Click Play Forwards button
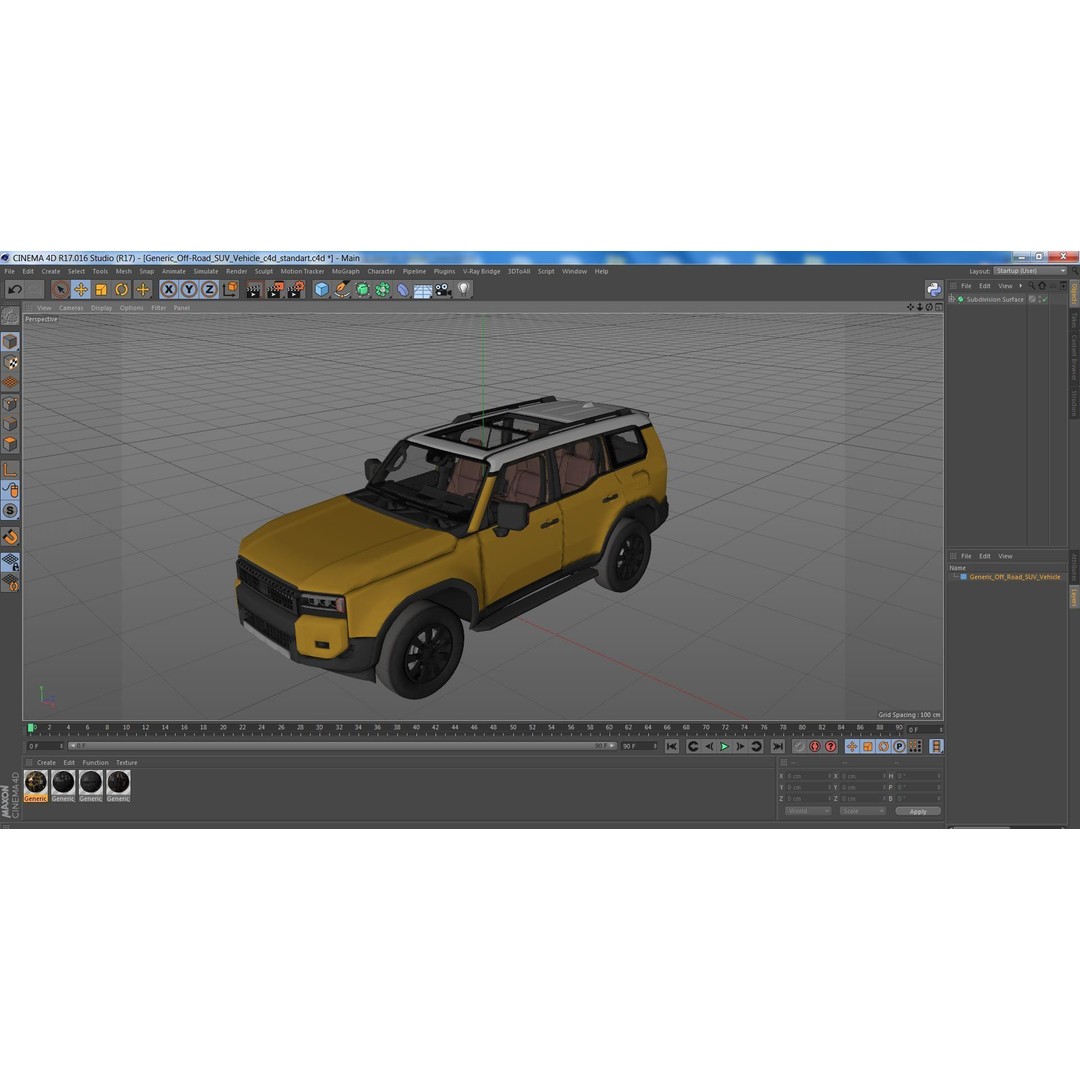Viewport: 1080px width, 1080px height. pos(725,747)
